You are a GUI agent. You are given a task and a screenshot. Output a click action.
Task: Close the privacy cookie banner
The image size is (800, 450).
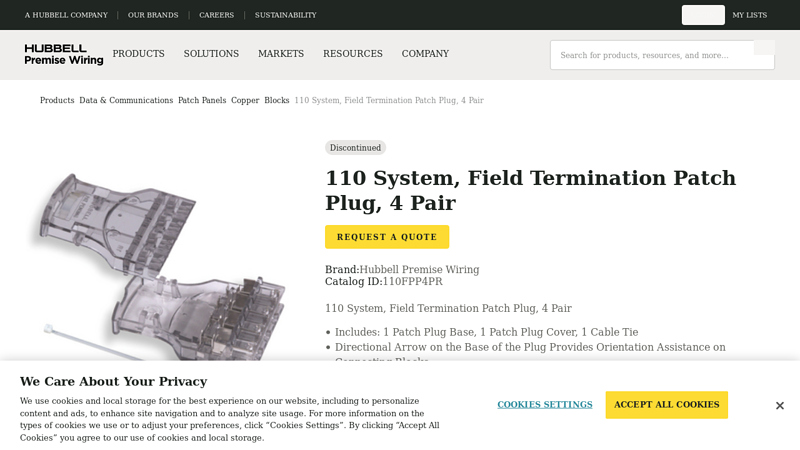(780, 406)
